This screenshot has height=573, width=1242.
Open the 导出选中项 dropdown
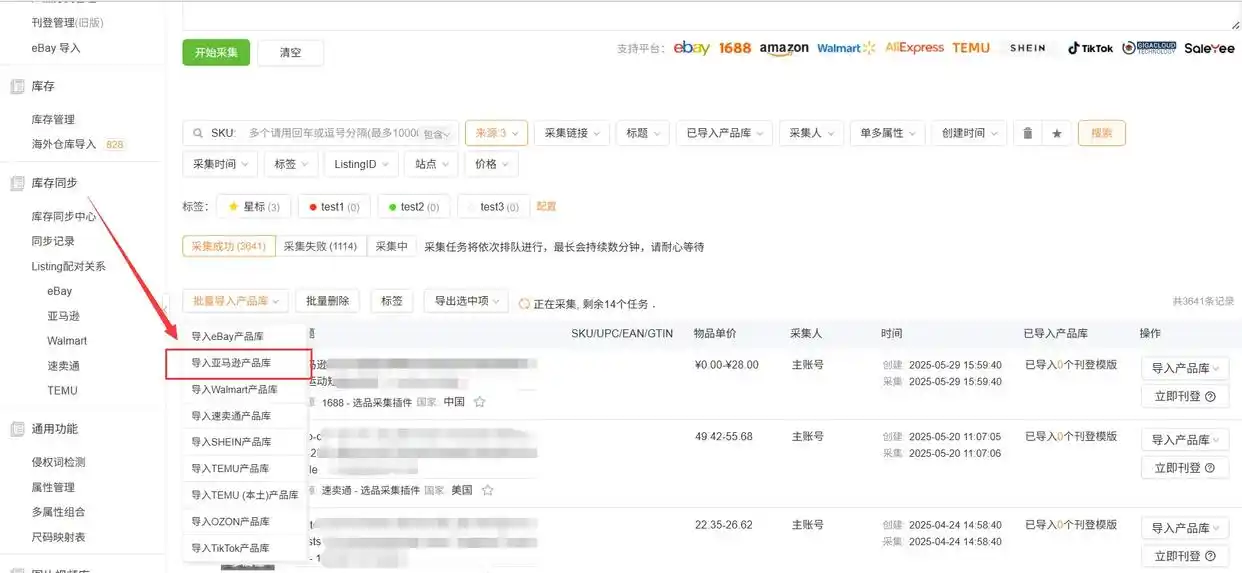tap(466, 301)
